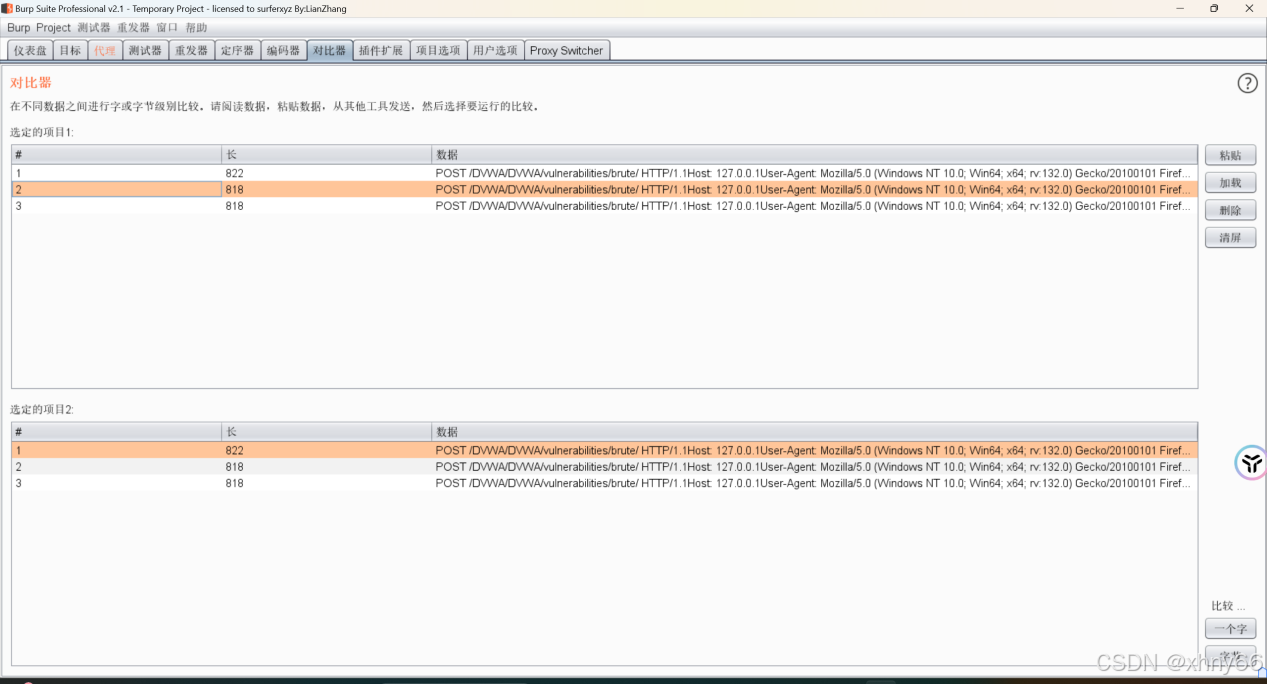Select row 3 in item 2 list
1267x684 pixels.
click(604, 483)
